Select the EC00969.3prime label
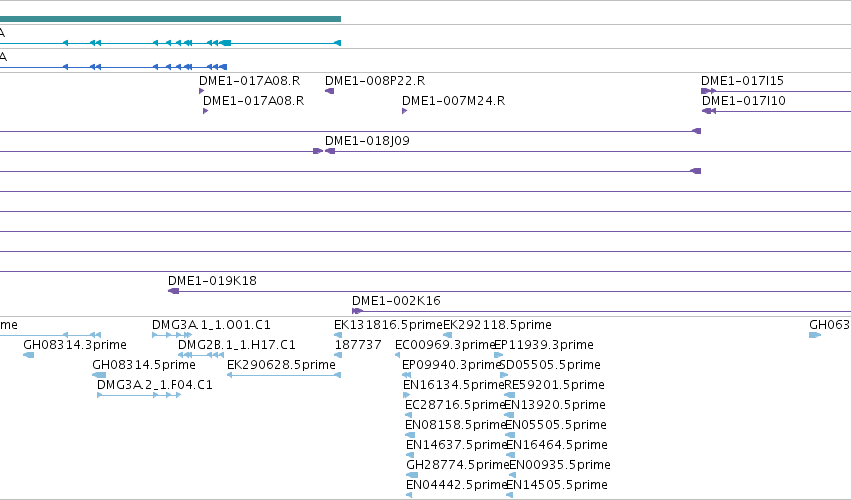The height and width of the screenshot is (500, 851). 445,345
